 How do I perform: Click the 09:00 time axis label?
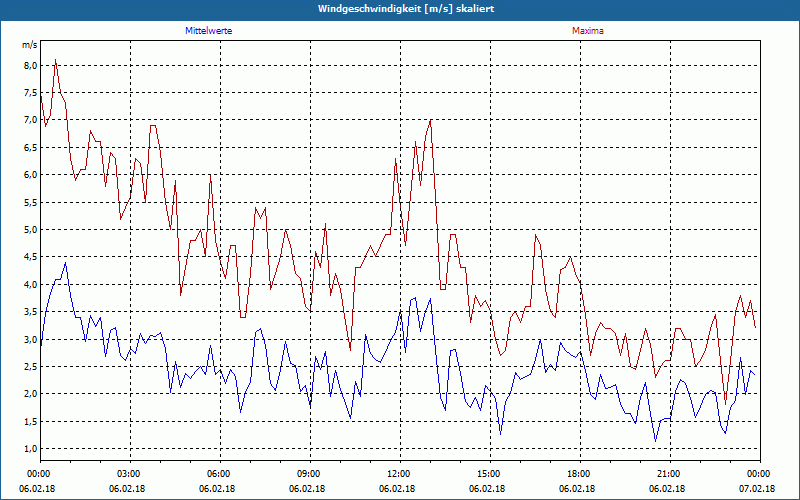(310, 474)
